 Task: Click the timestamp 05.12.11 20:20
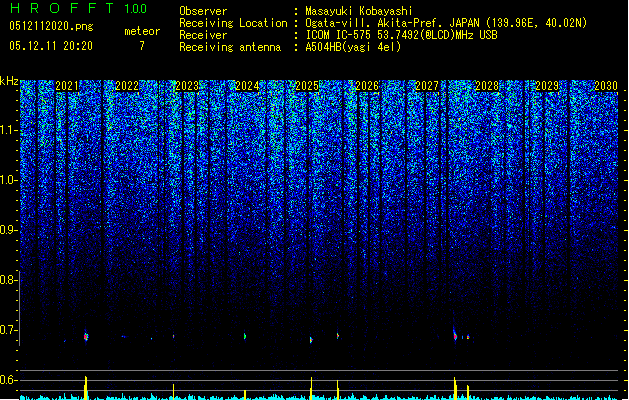click(x=51, y=46)
